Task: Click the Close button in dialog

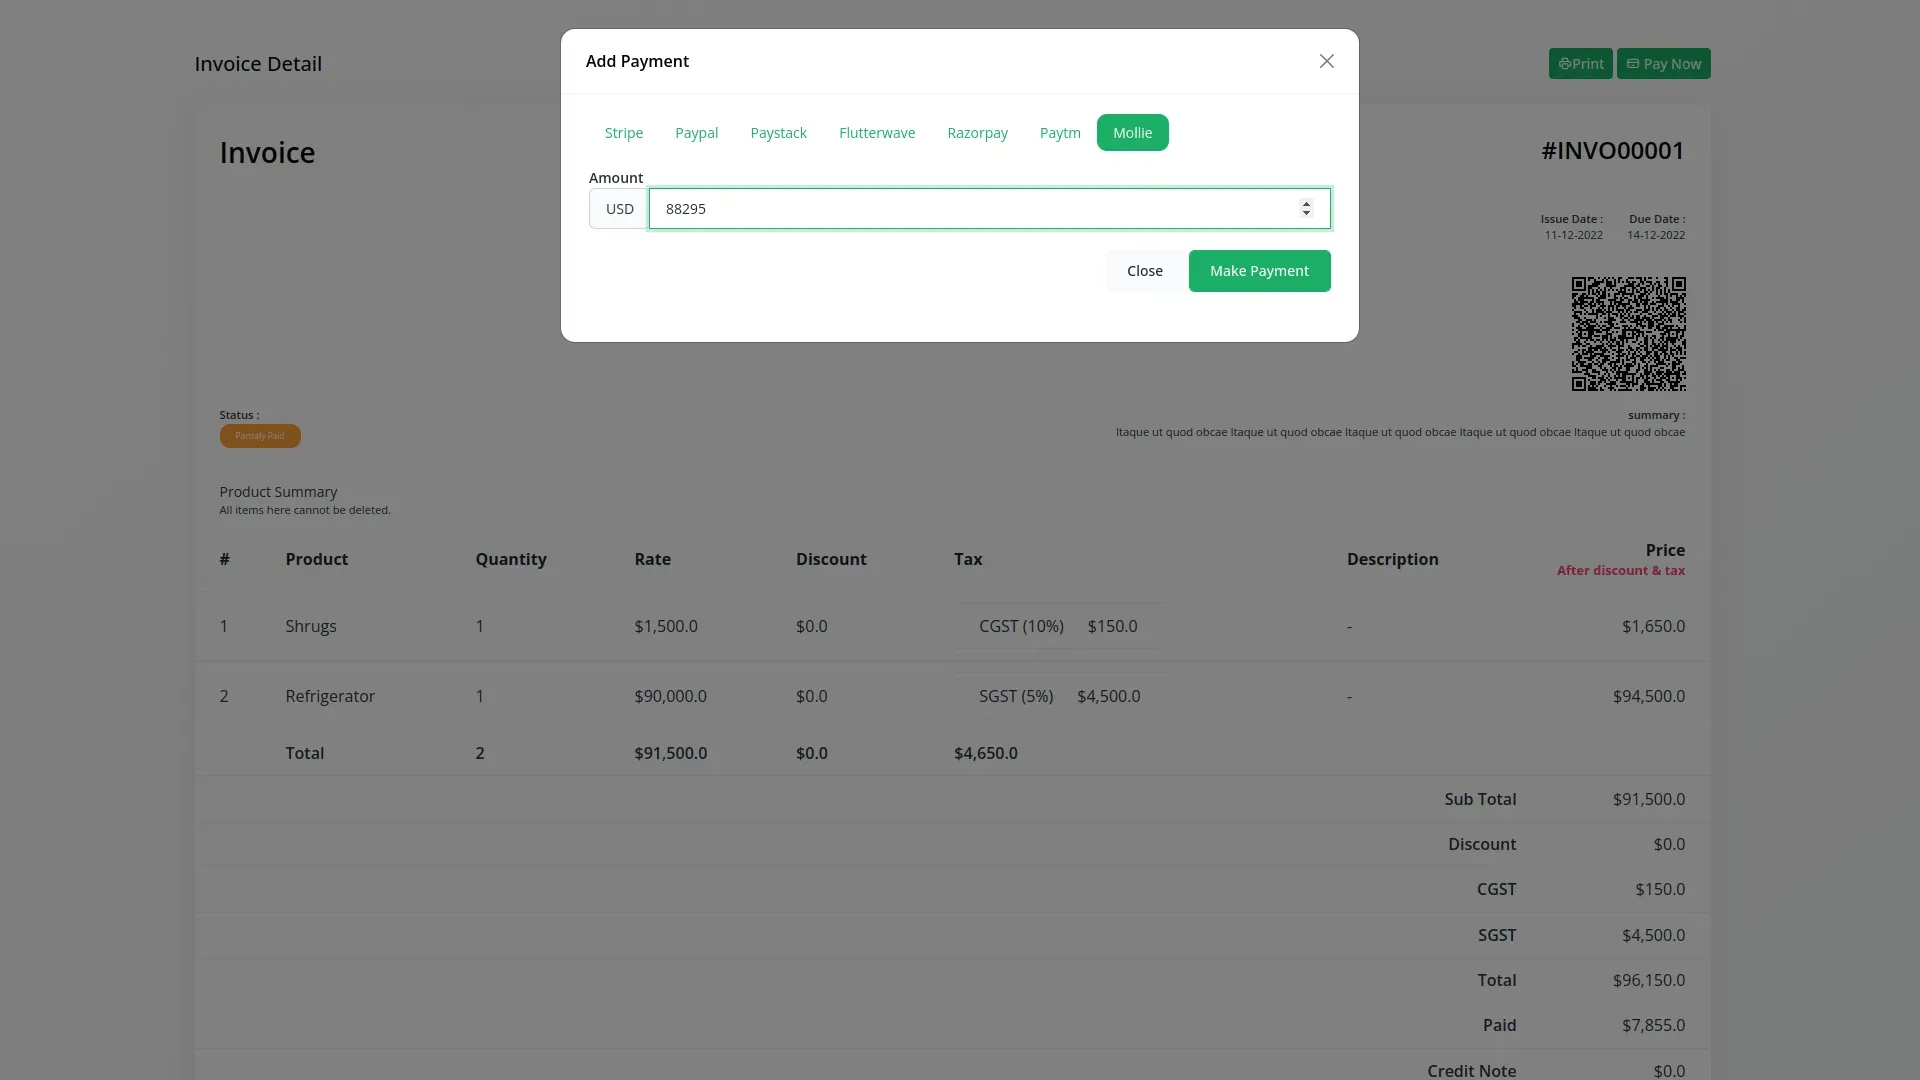Action: click(x=1144, y=271)
